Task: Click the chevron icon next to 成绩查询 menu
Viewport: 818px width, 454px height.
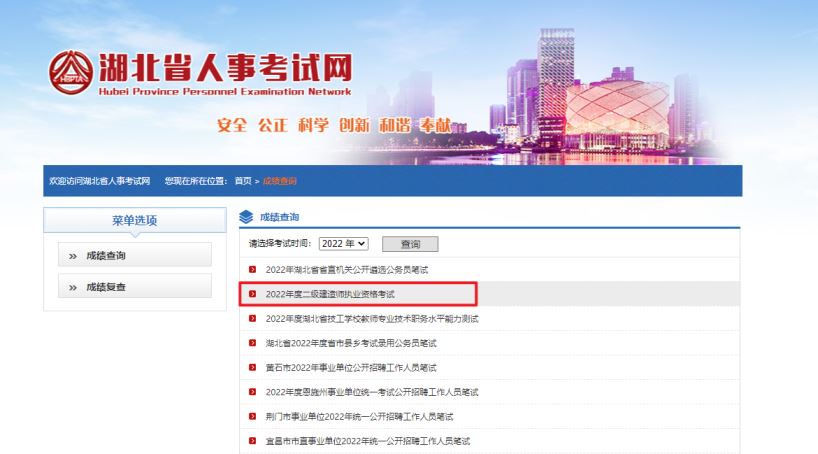Action: (73, 256)
